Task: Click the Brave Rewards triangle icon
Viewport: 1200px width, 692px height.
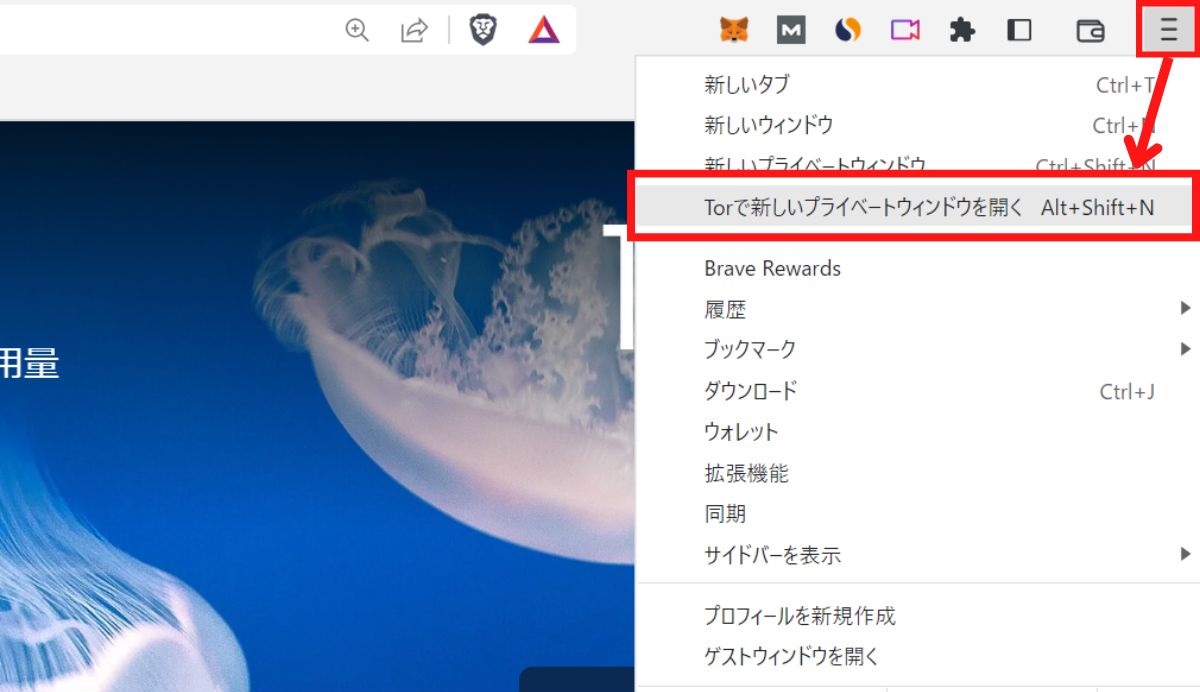Action: (544, 30)
